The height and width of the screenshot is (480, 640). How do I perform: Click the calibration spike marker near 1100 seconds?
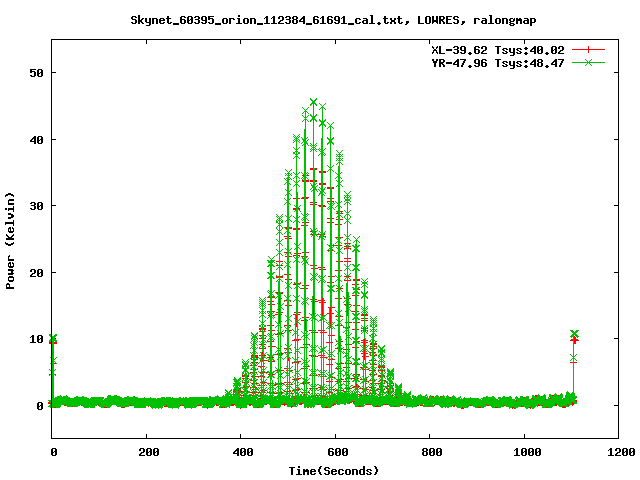[574, 334]
